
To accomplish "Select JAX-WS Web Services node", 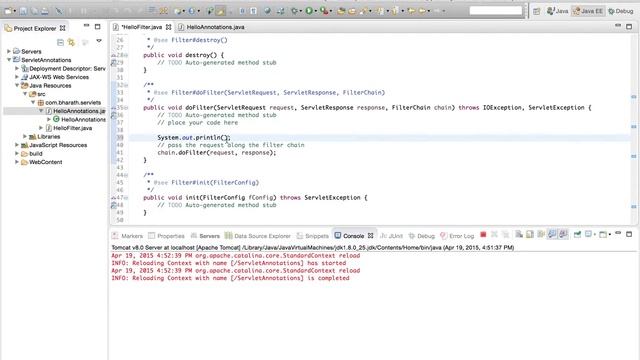I will (59, 77).
